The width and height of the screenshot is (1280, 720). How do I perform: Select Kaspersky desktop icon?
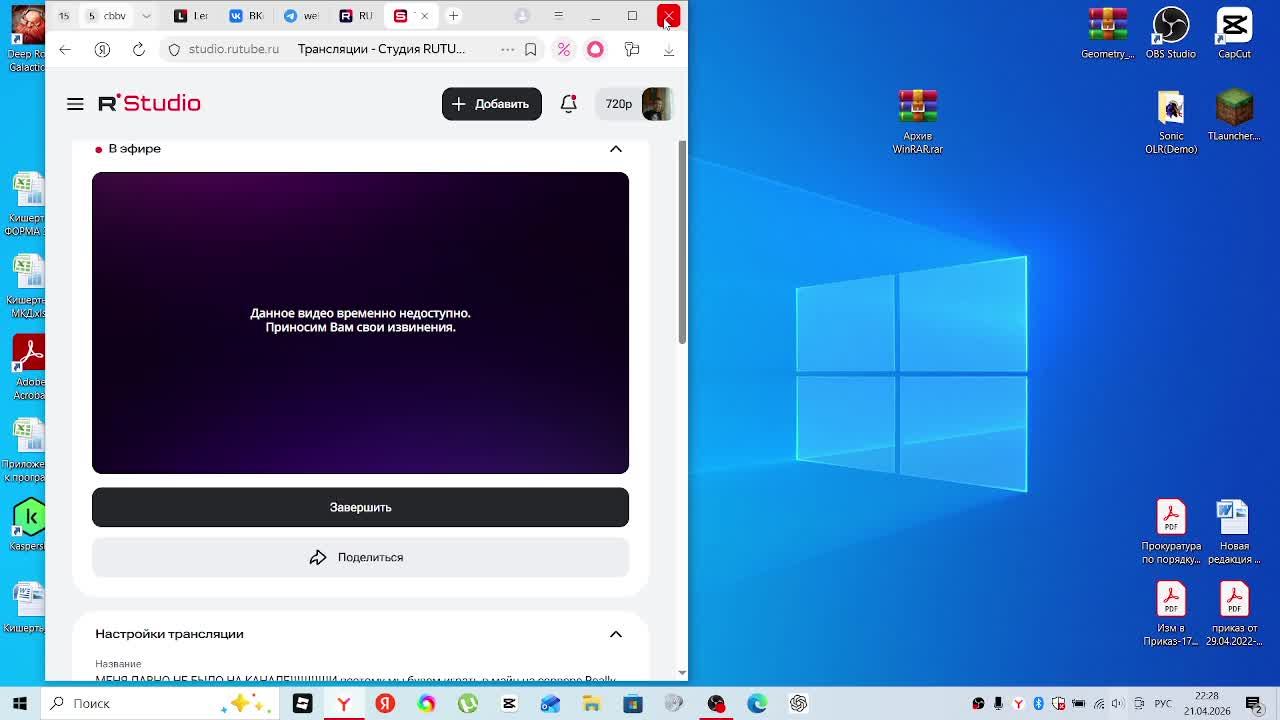click(x=29, y=525)
